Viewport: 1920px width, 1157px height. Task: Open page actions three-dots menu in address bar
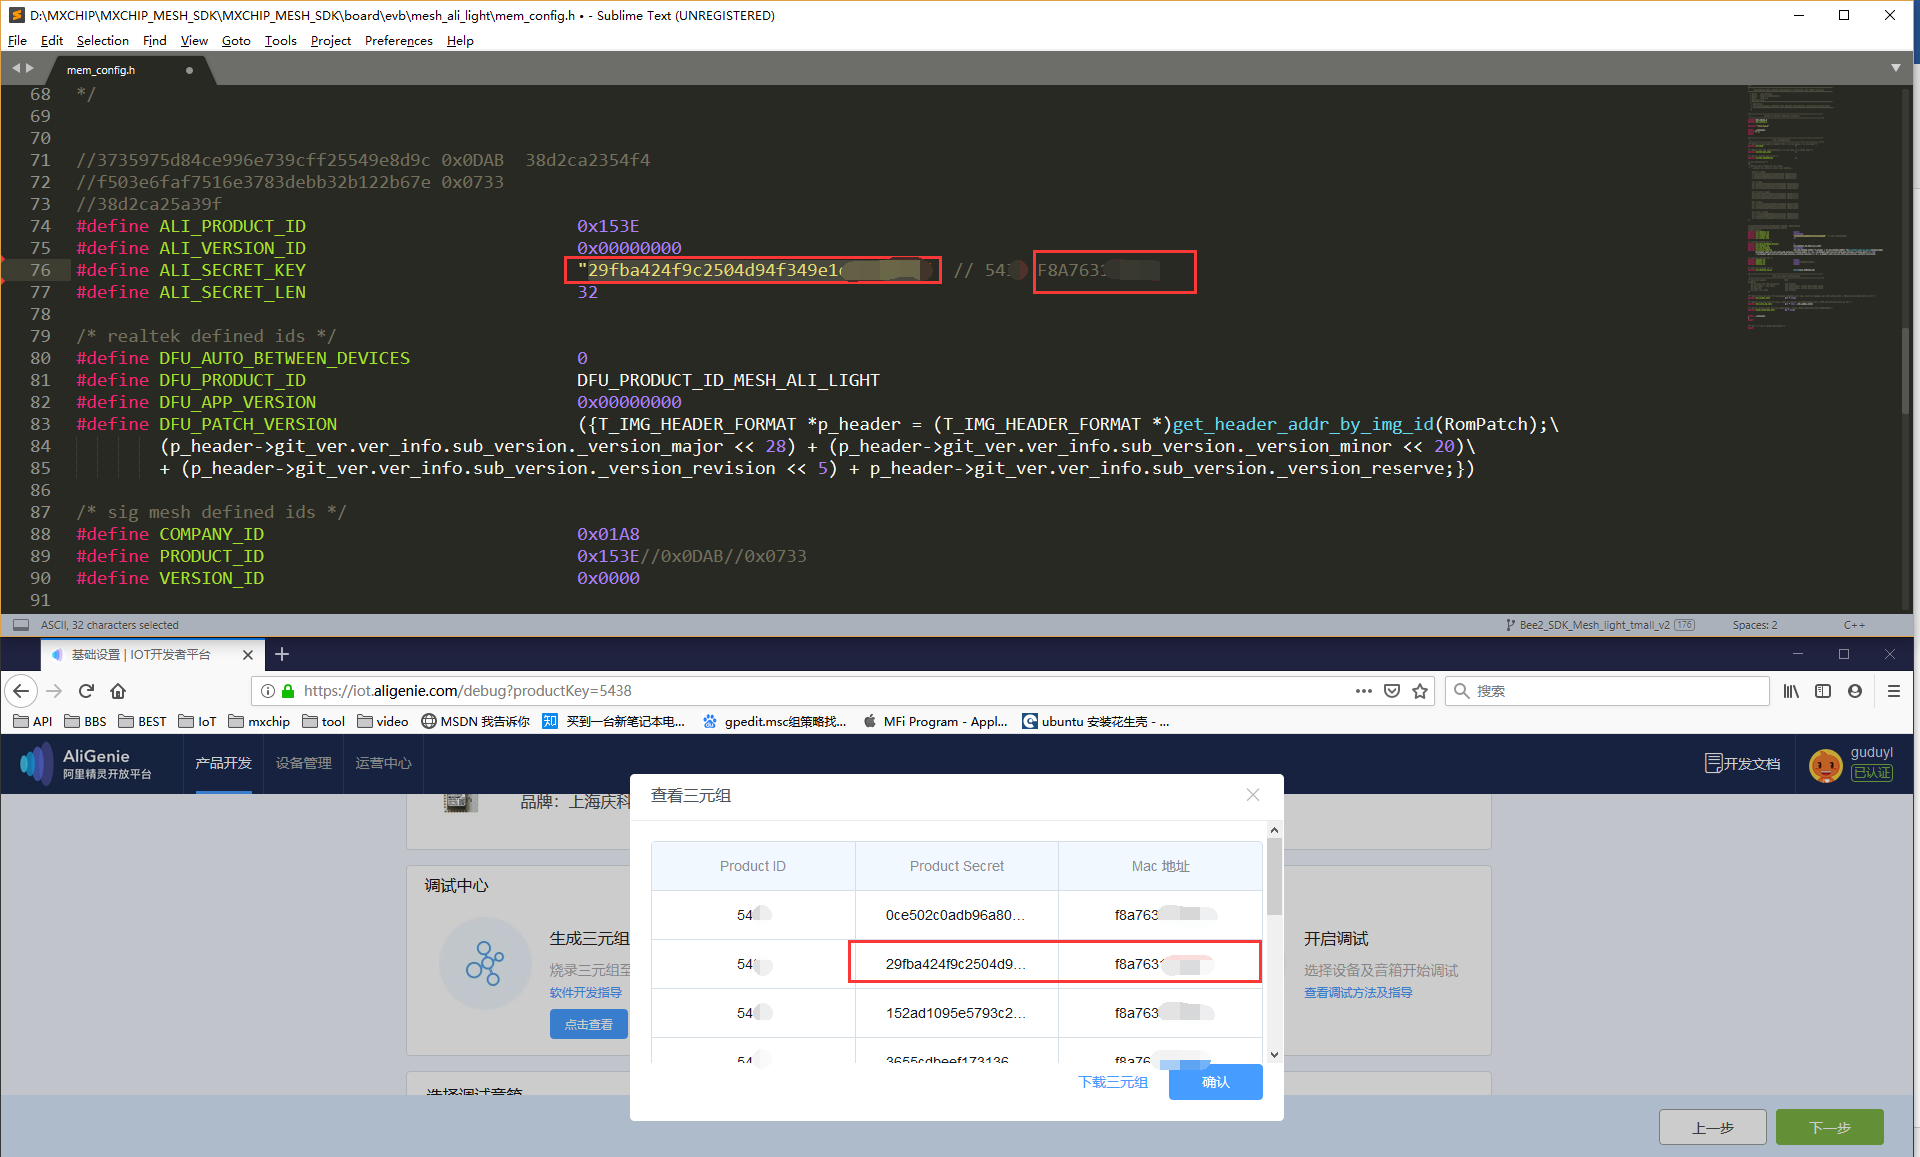point(1363,691)
